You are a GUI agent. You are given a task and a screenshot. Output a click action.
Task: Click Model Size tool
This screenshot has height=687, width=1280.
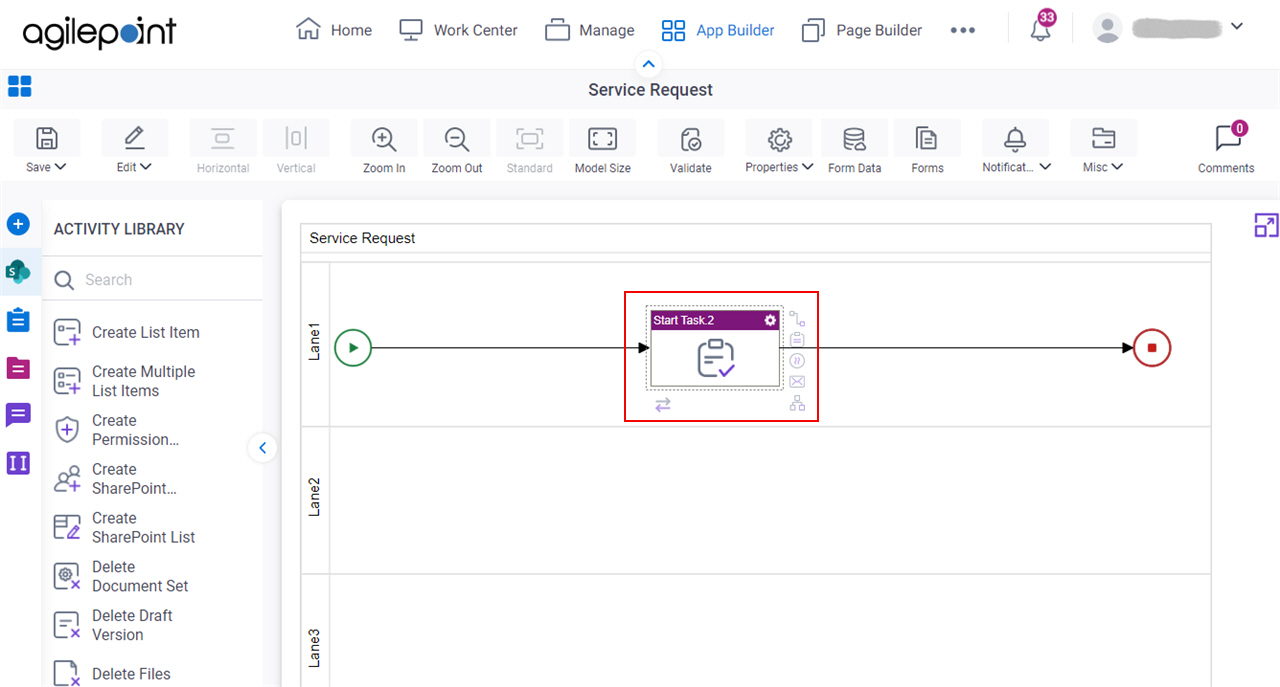pyautogui.click(x=603, y=149)
